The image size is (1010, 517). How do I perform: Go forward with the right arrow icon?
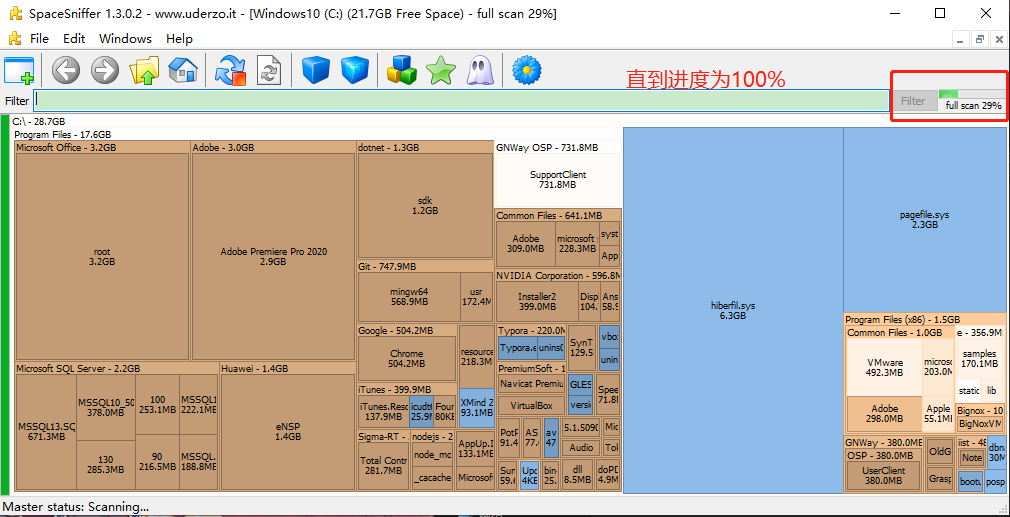(105, 70)
